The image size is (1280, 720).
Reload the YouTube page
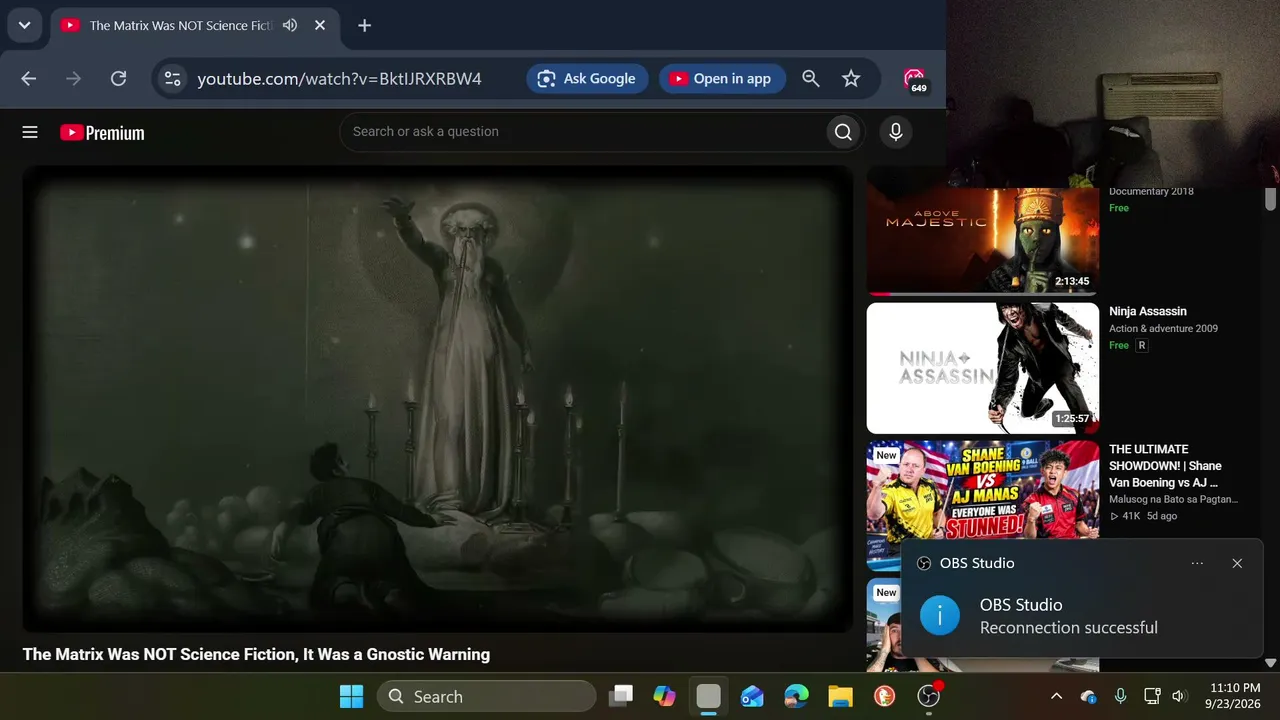(118, 78)
